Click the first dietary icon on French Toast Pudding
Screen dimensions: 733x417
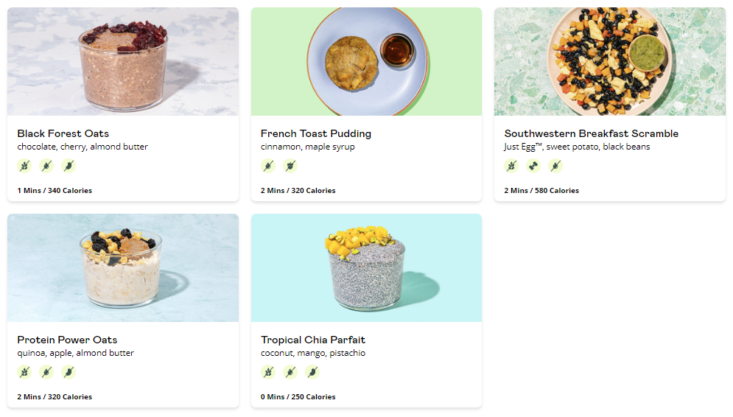pos(268,166)
